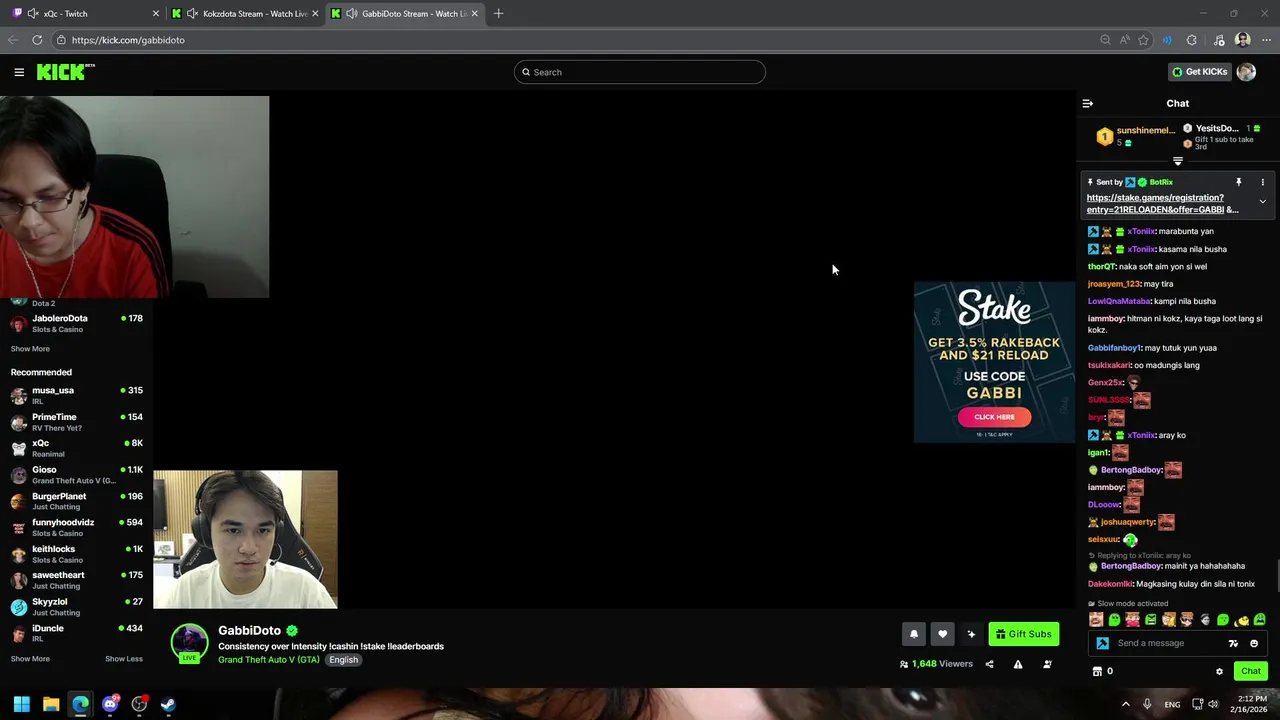Expand the gift leaderboard down arrow

1178,161
